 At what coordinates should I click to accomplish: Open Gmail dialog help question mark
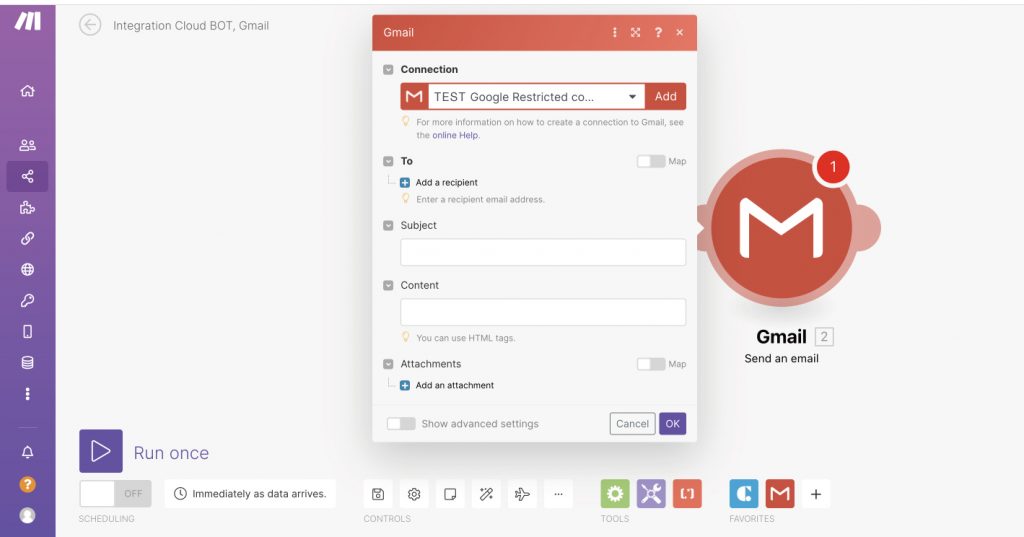[x=658, y=33]
